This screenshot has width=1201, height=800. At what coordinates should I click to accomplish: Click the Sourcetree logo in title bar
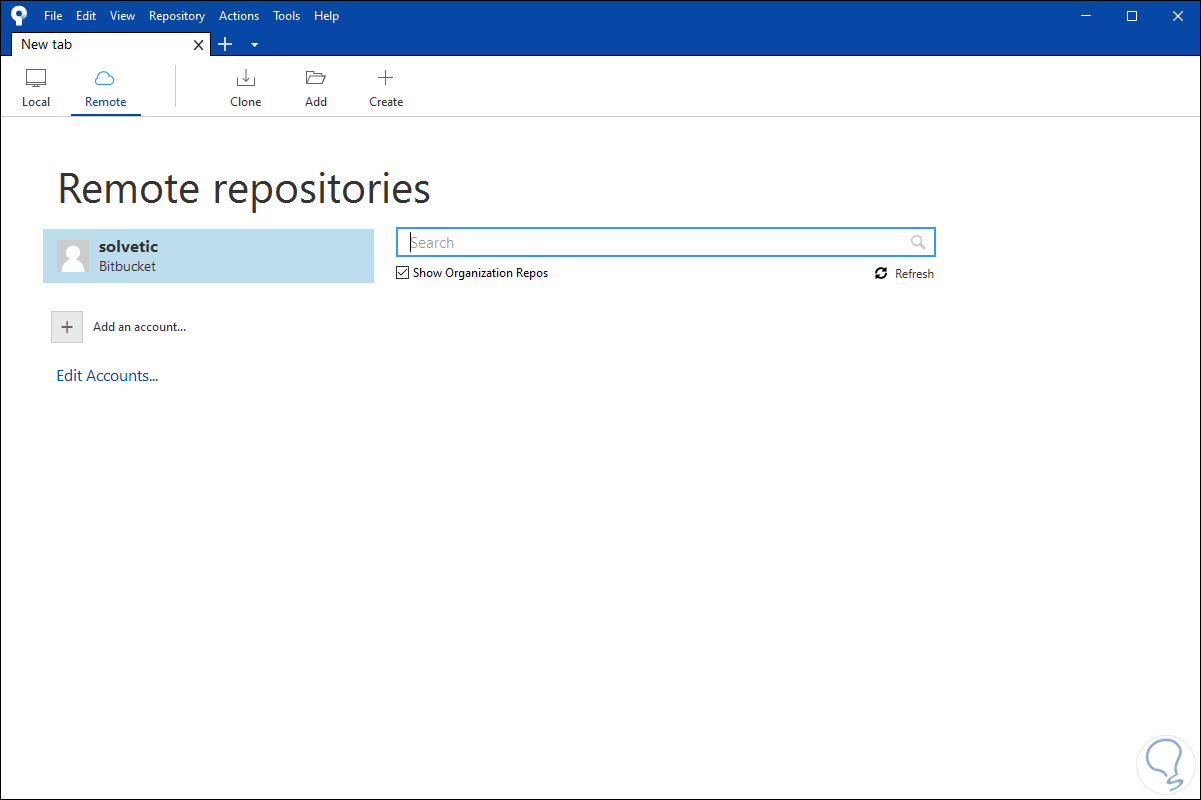[x=19, y=16]
